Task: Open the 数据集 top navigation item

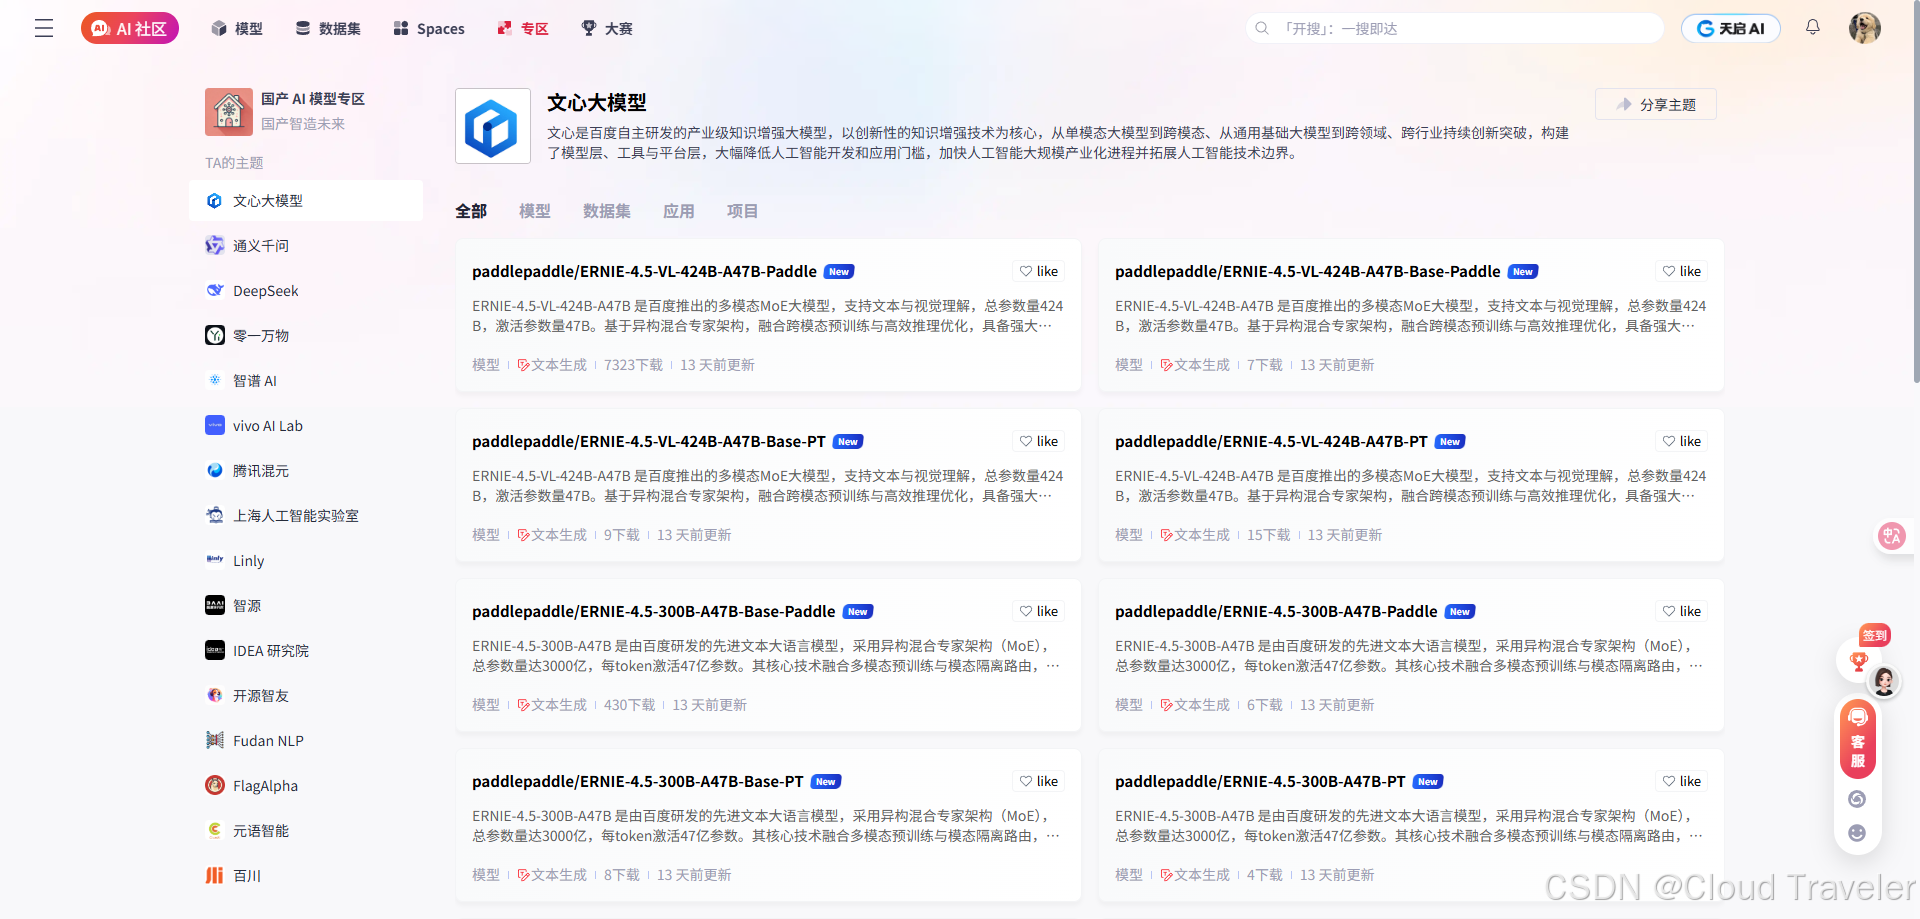Action: click(328, 28)
